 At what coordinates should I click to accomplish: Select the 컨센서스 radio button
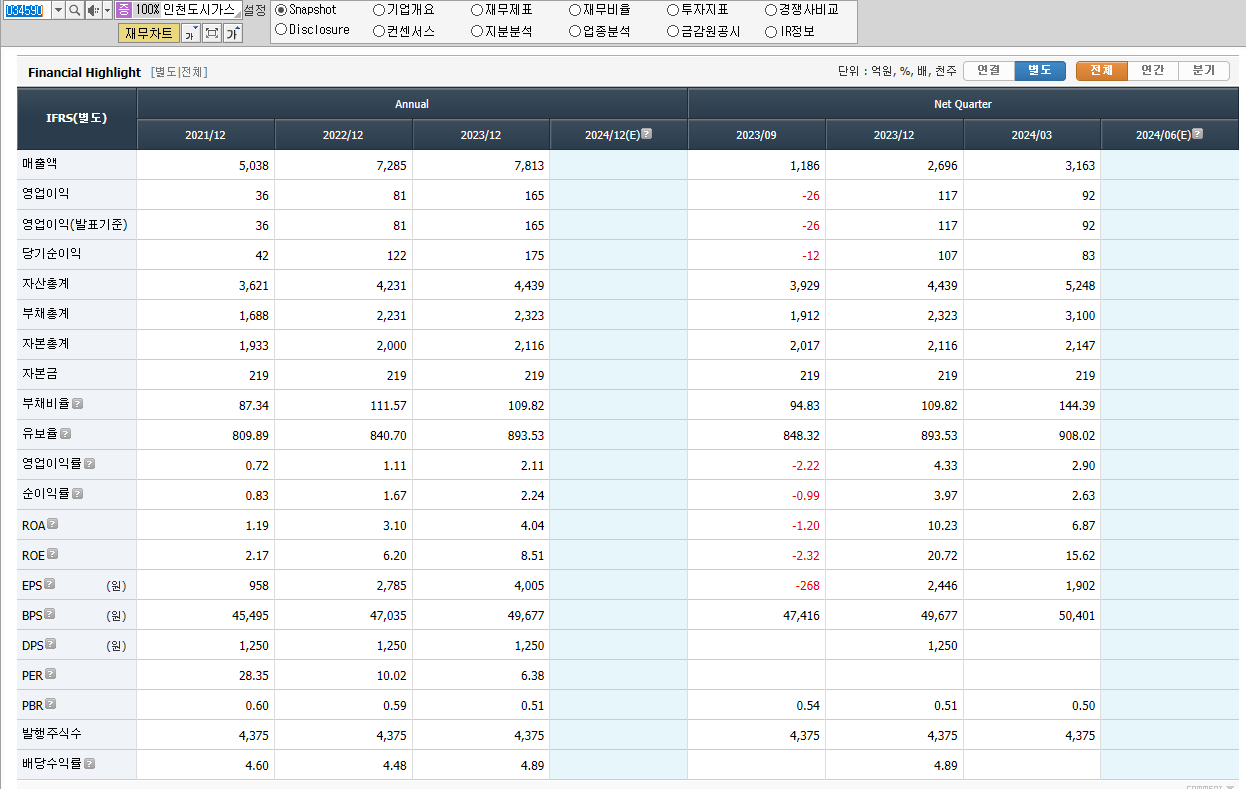tap(379, 31)
